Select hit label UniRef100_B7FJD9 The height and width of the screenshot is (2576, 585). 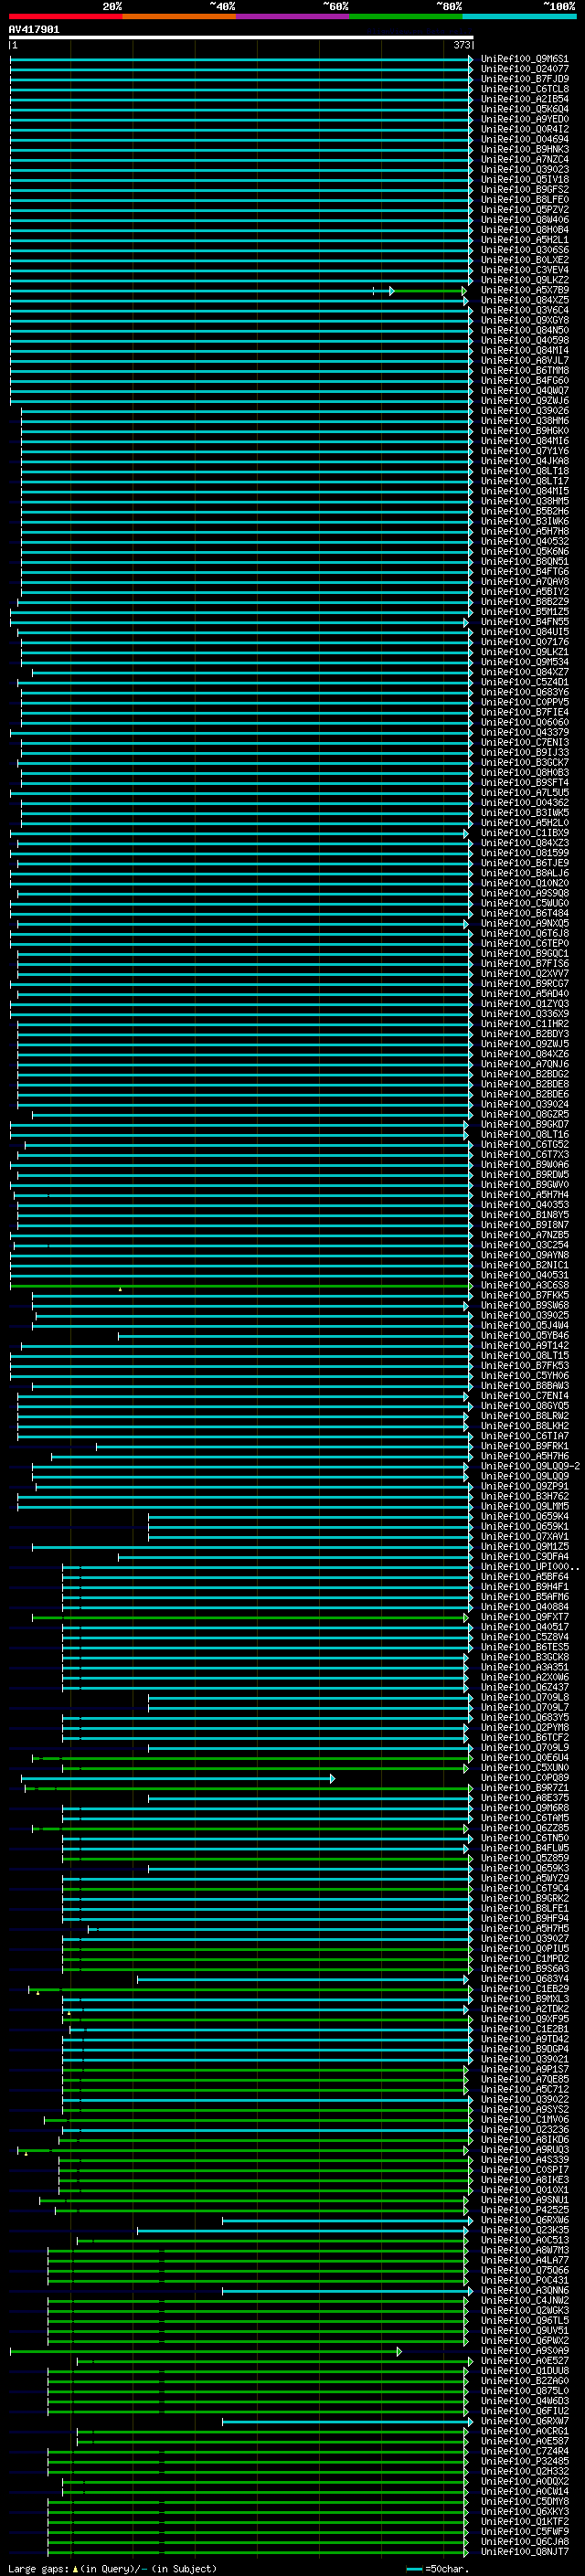[x=524, y=79]
